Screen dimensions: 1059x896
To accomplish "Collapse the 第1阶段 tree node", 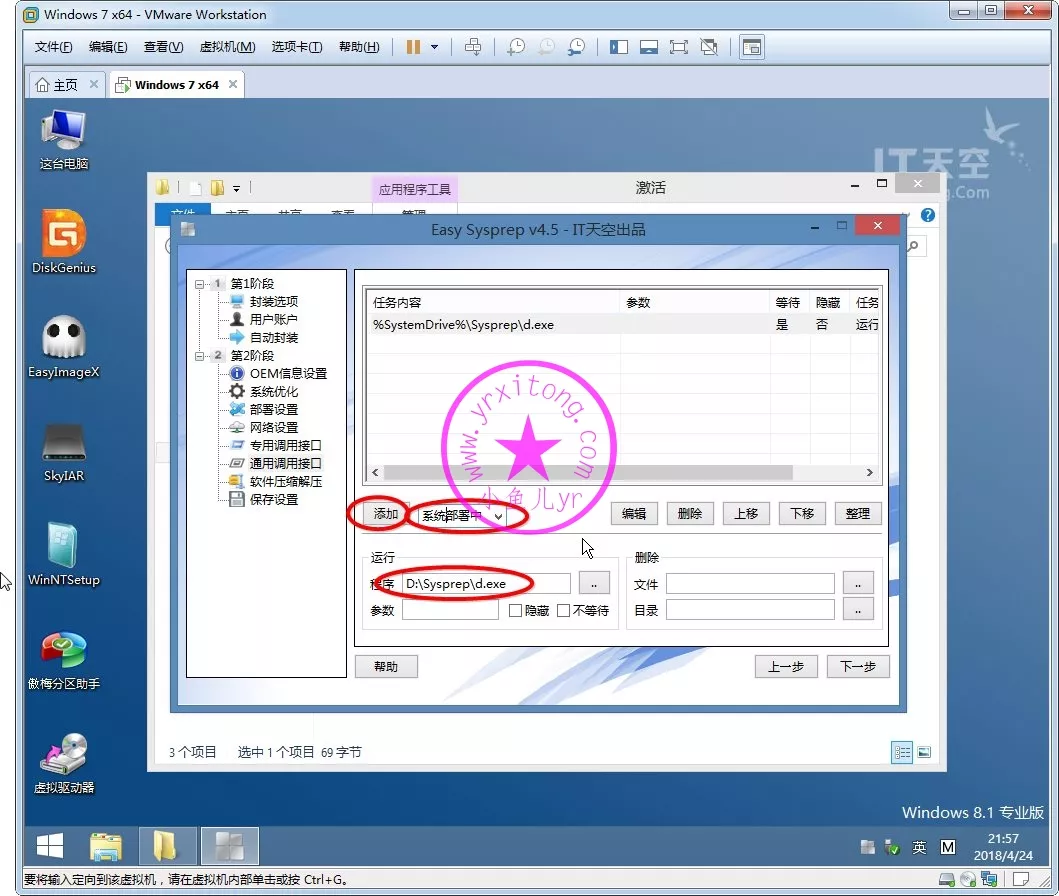I will click(x=200, y=284).
